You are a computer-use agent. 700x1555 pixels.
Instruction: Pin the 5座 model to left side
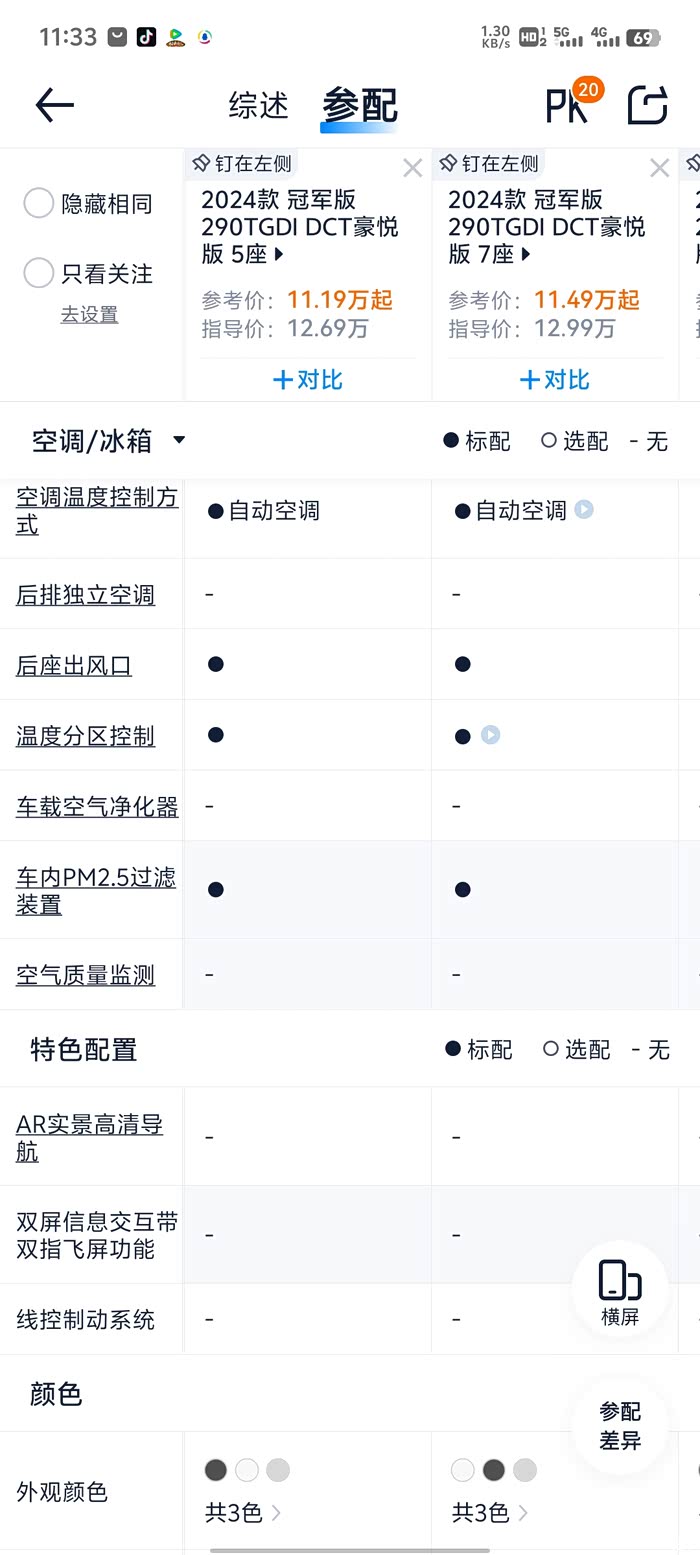tap(242, 163)
